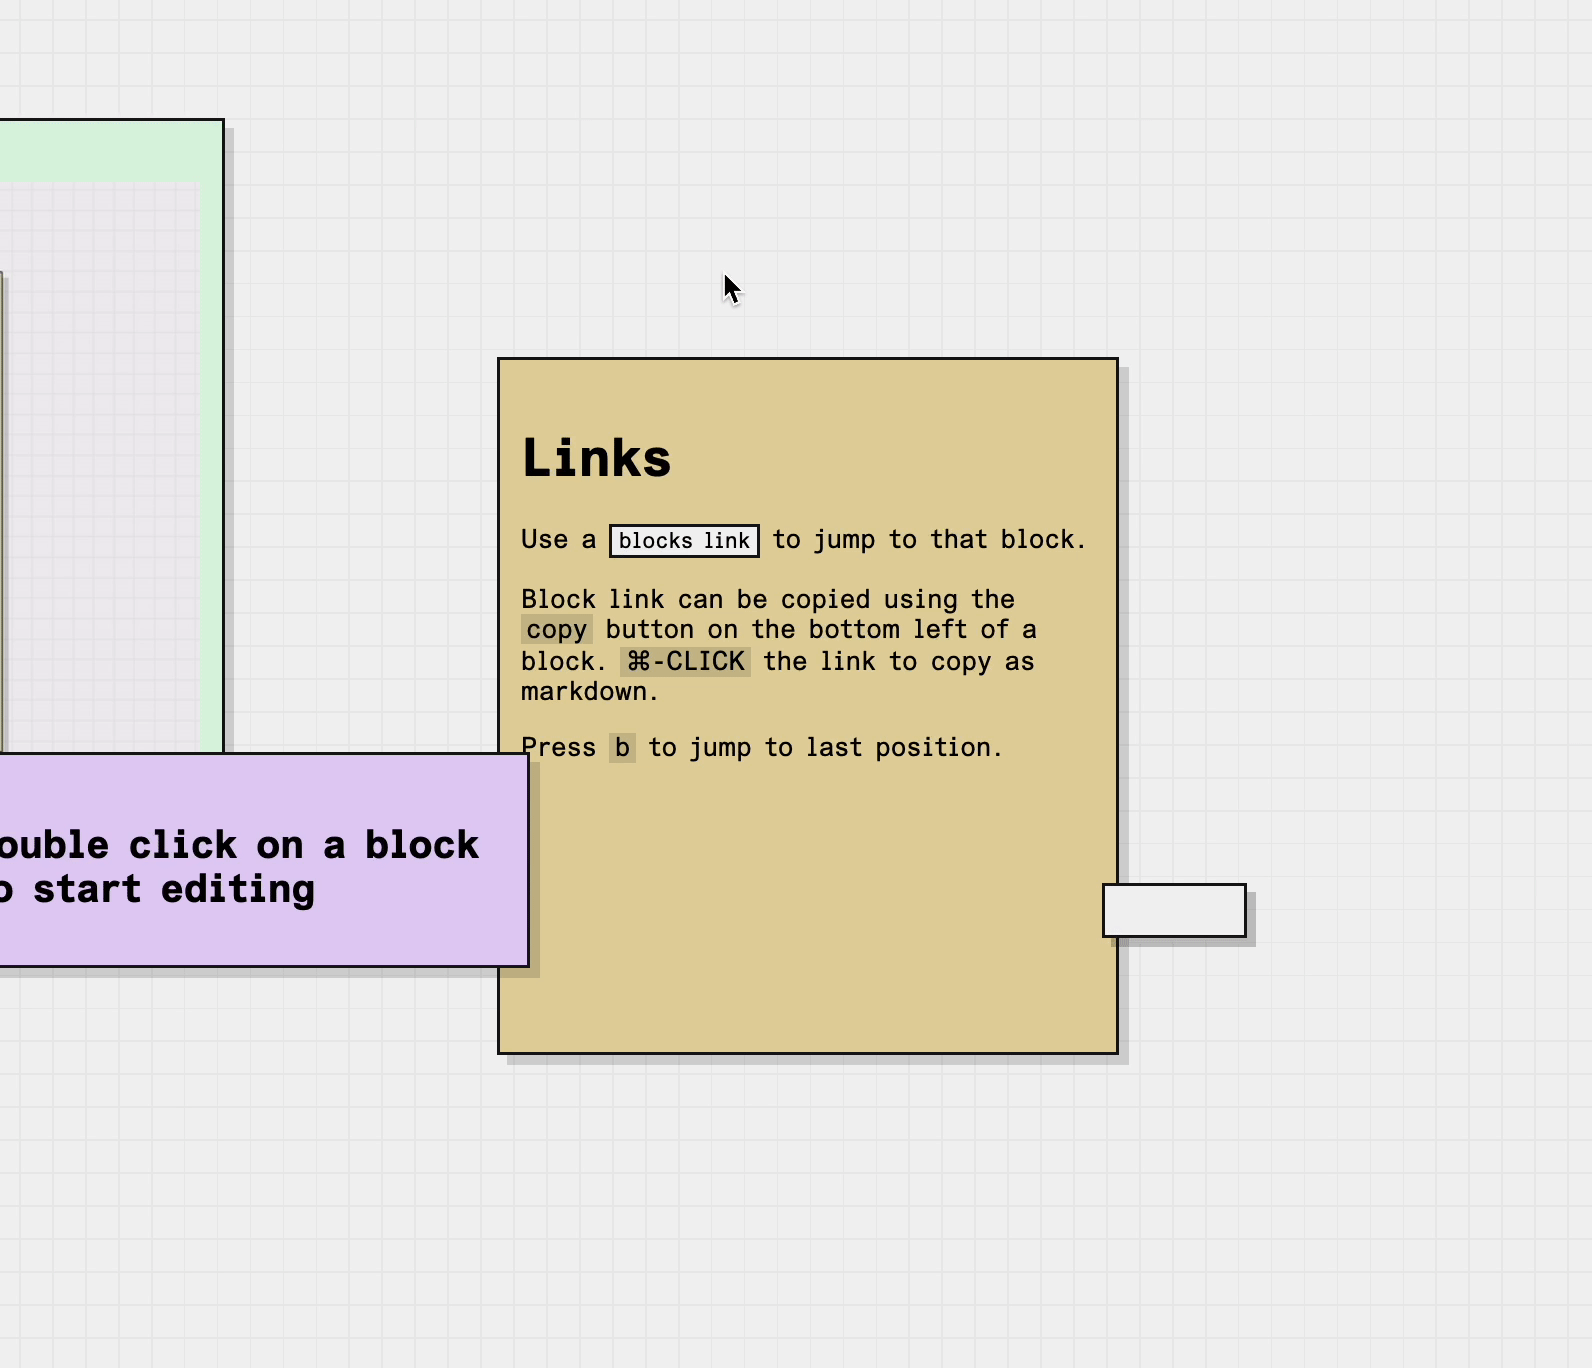Click the word "markdown." in Links block
1592x1368 pixels.
[589, 692]
